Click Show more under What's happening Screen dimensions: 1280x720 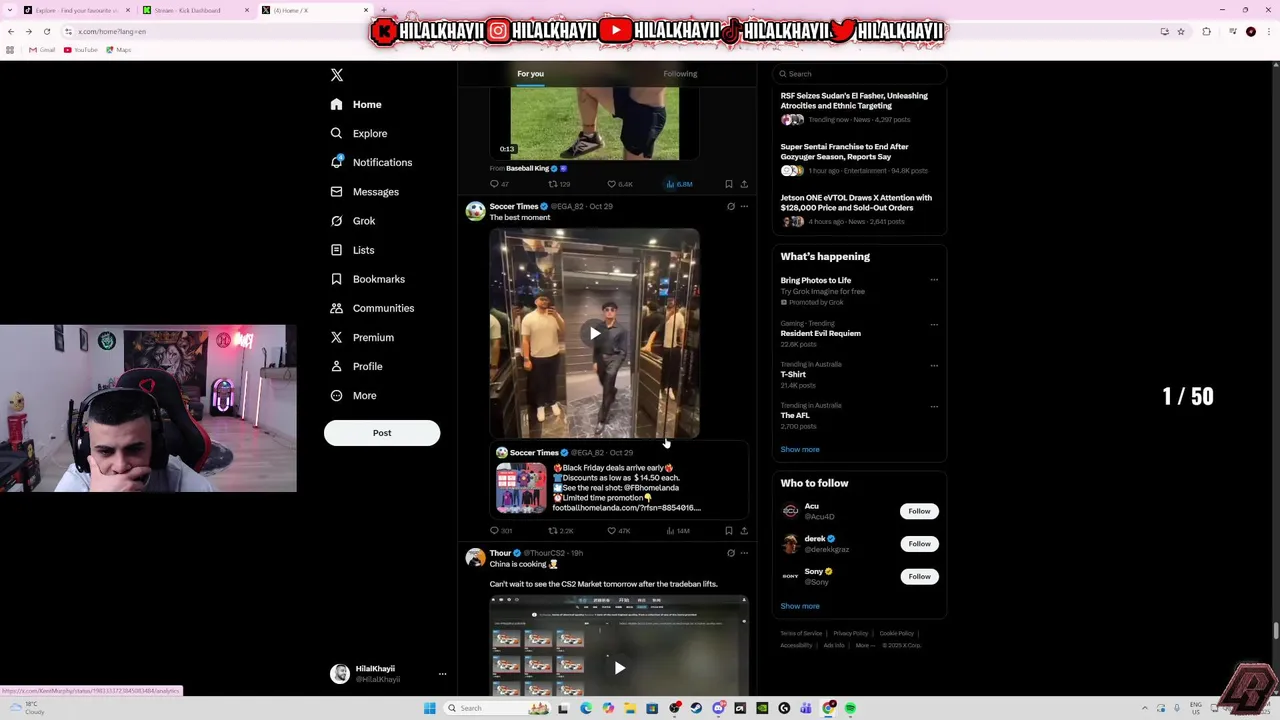coord(800,450)
